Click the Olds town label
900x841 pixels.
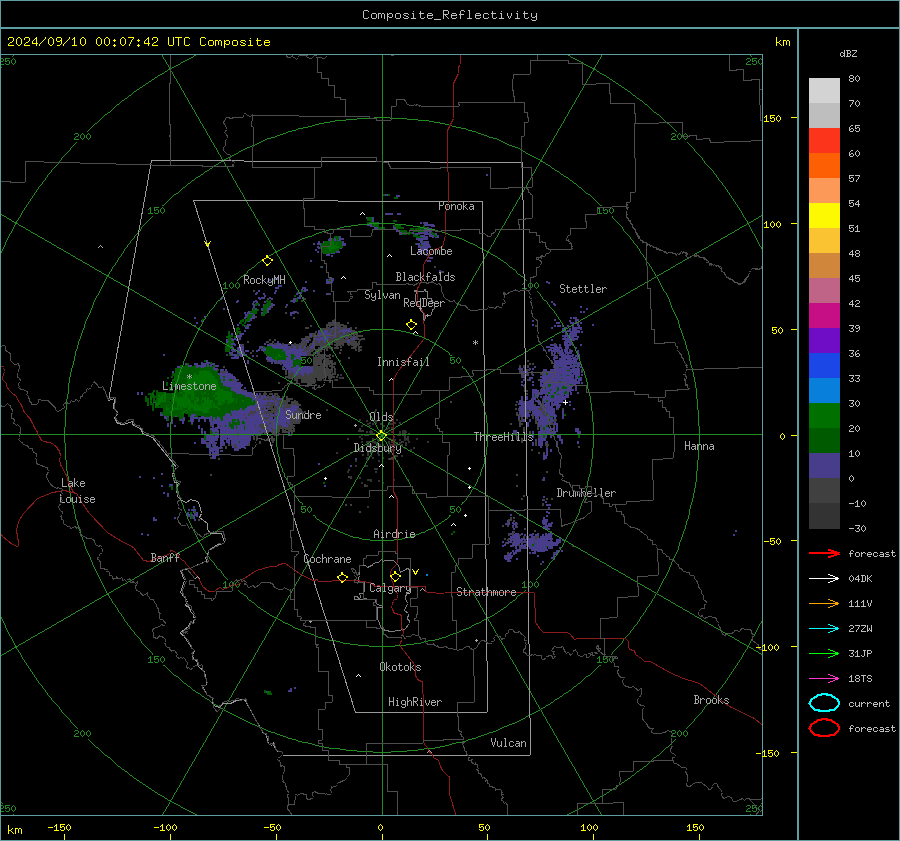(x=381, y=417)
